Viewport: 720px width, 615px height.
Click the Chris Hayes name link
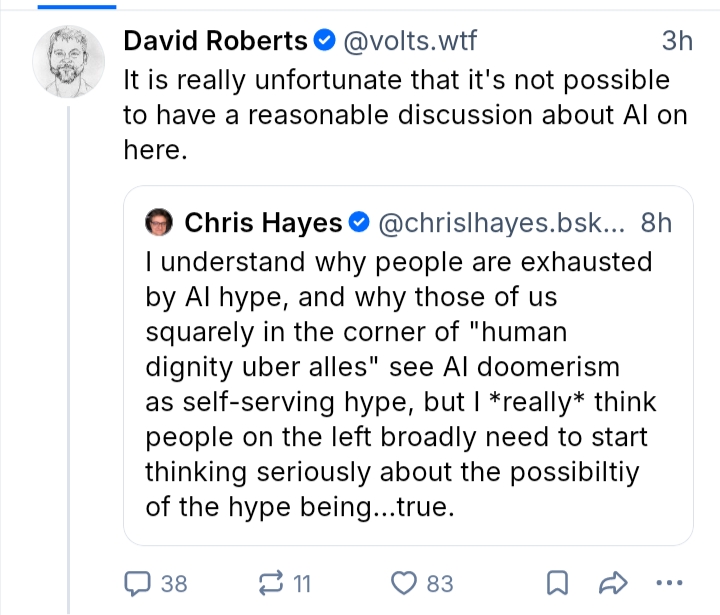click(263, 222)
